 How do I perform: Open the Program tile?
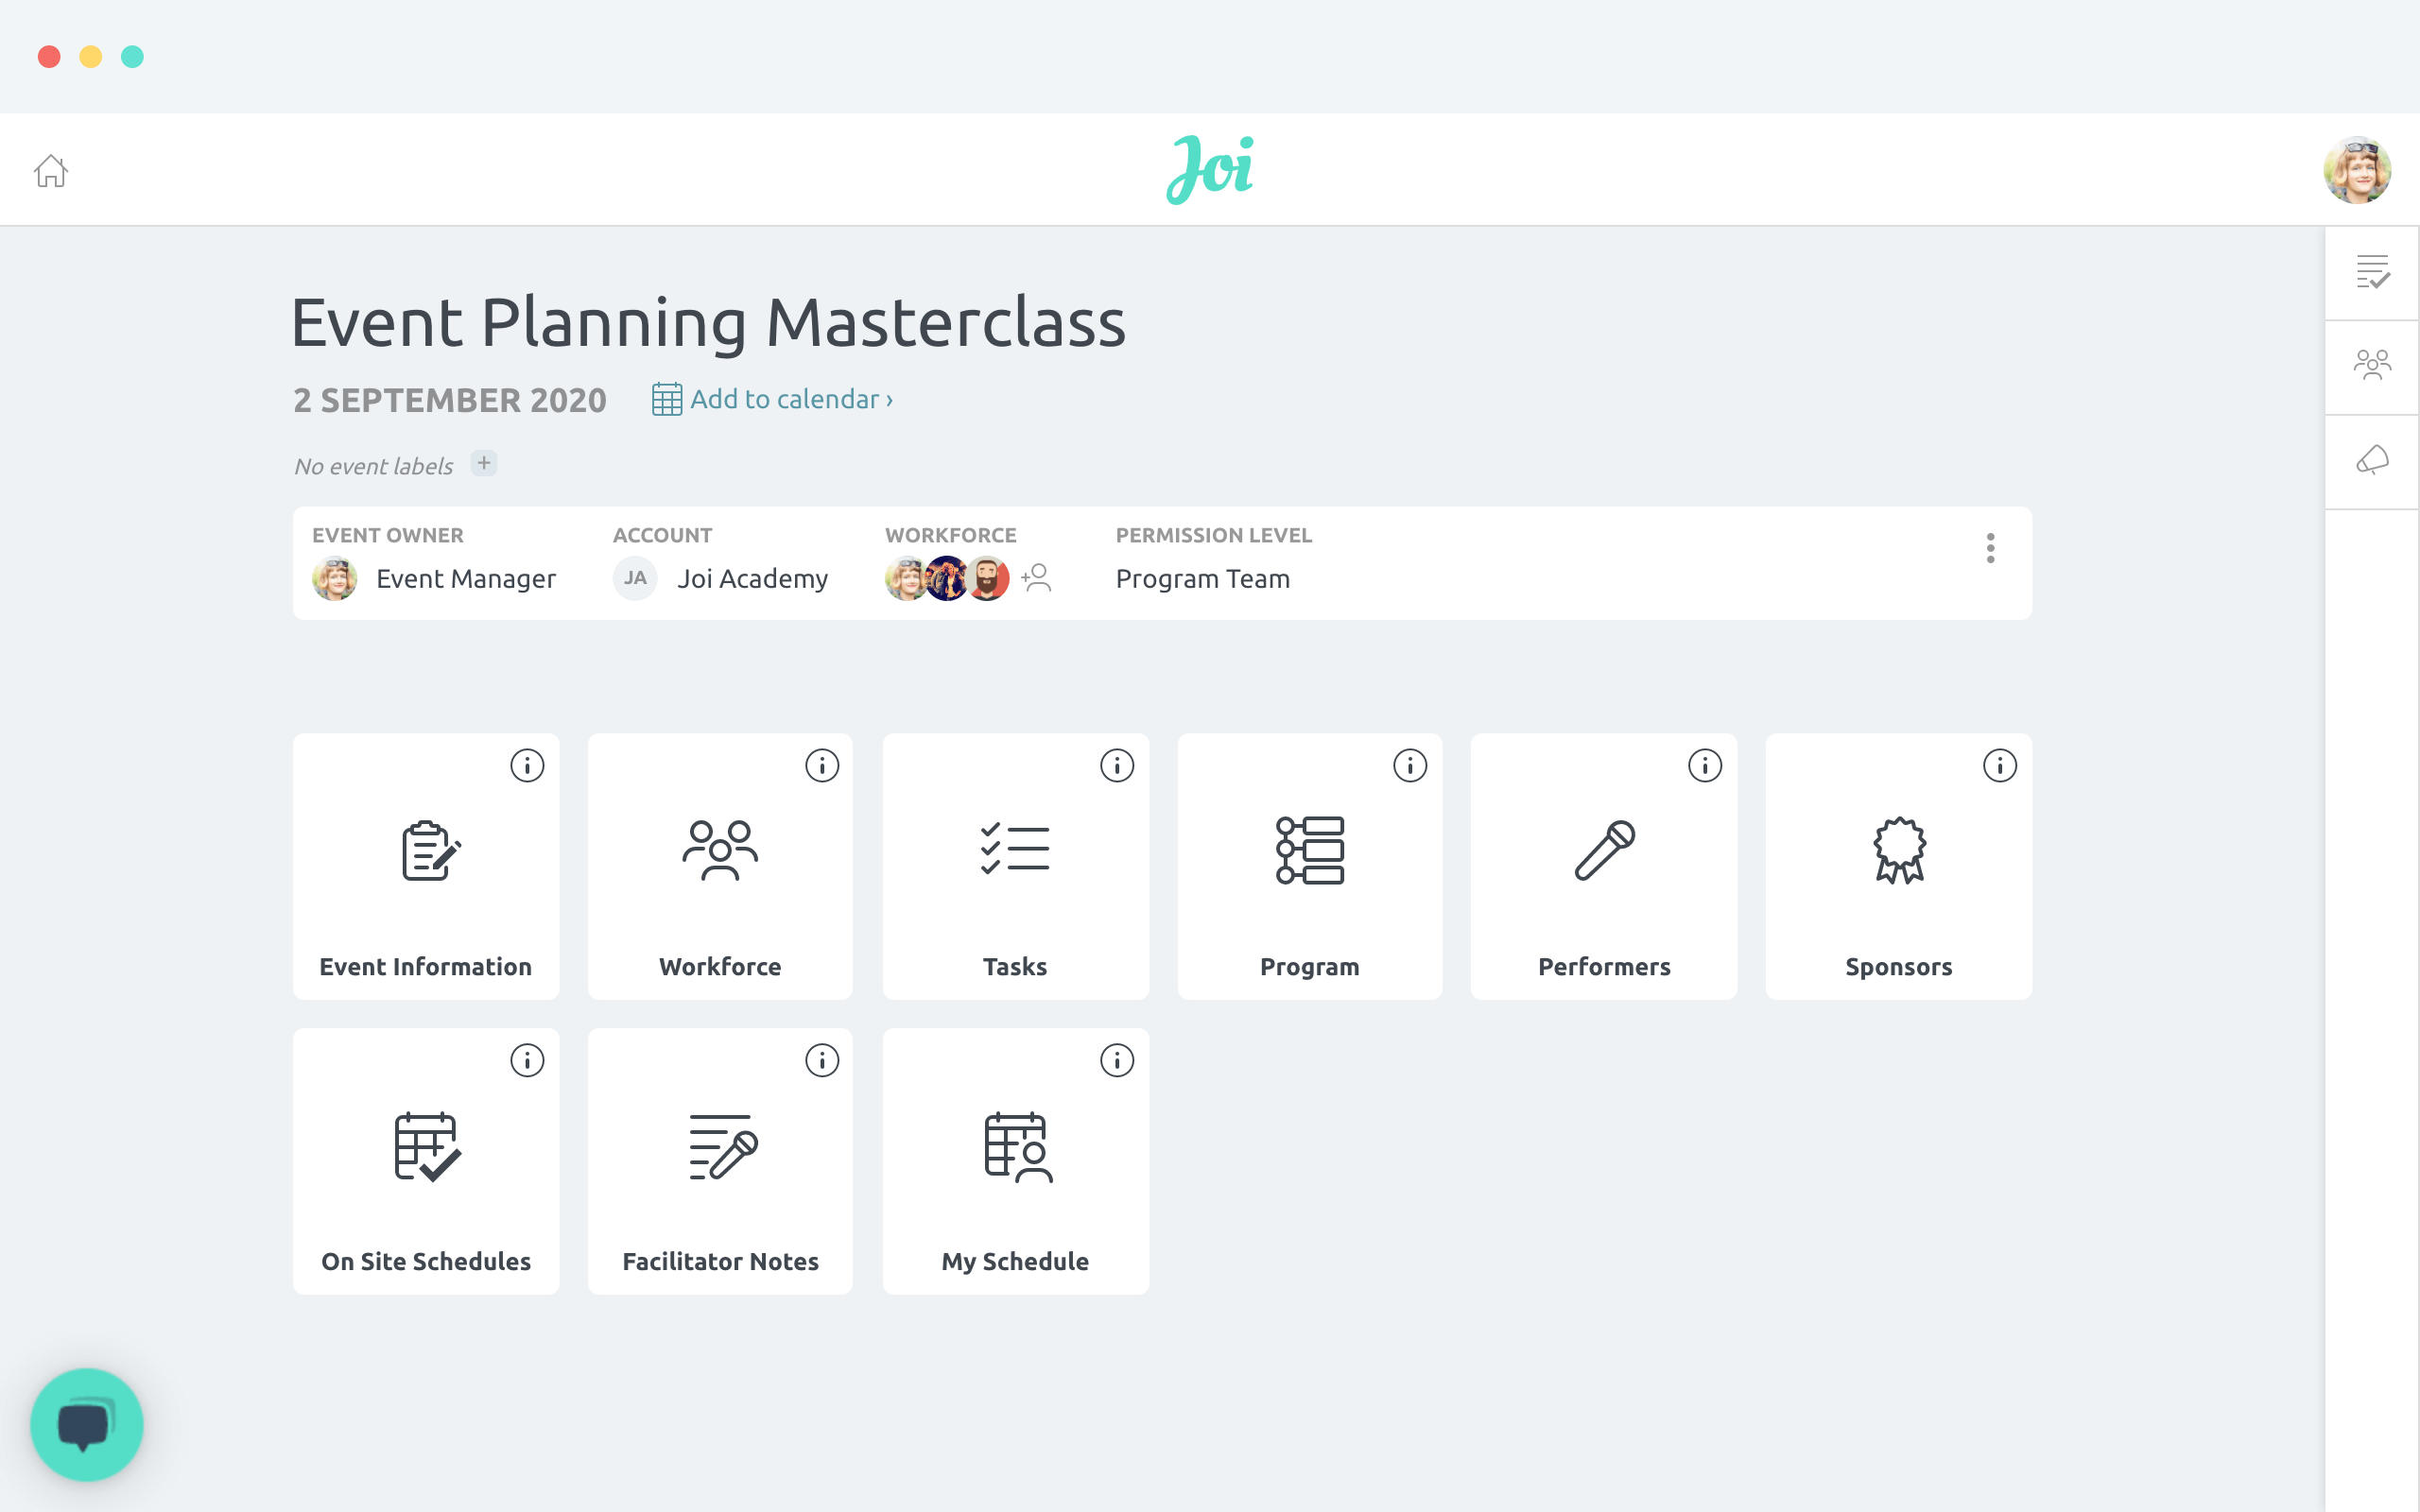1309,867
